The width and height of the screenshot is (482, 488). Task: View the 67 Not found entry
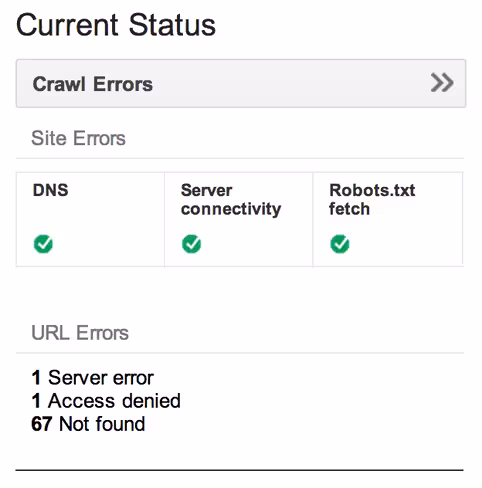point(88,424)
